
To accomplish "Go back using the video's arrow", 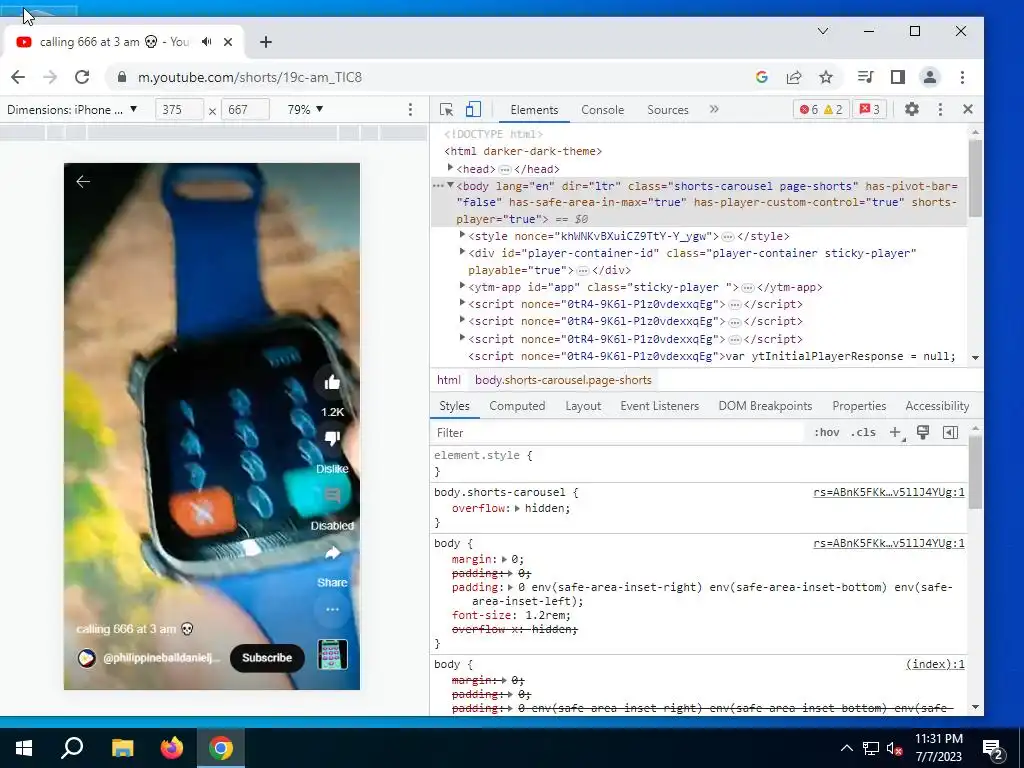I will point(83,182).
